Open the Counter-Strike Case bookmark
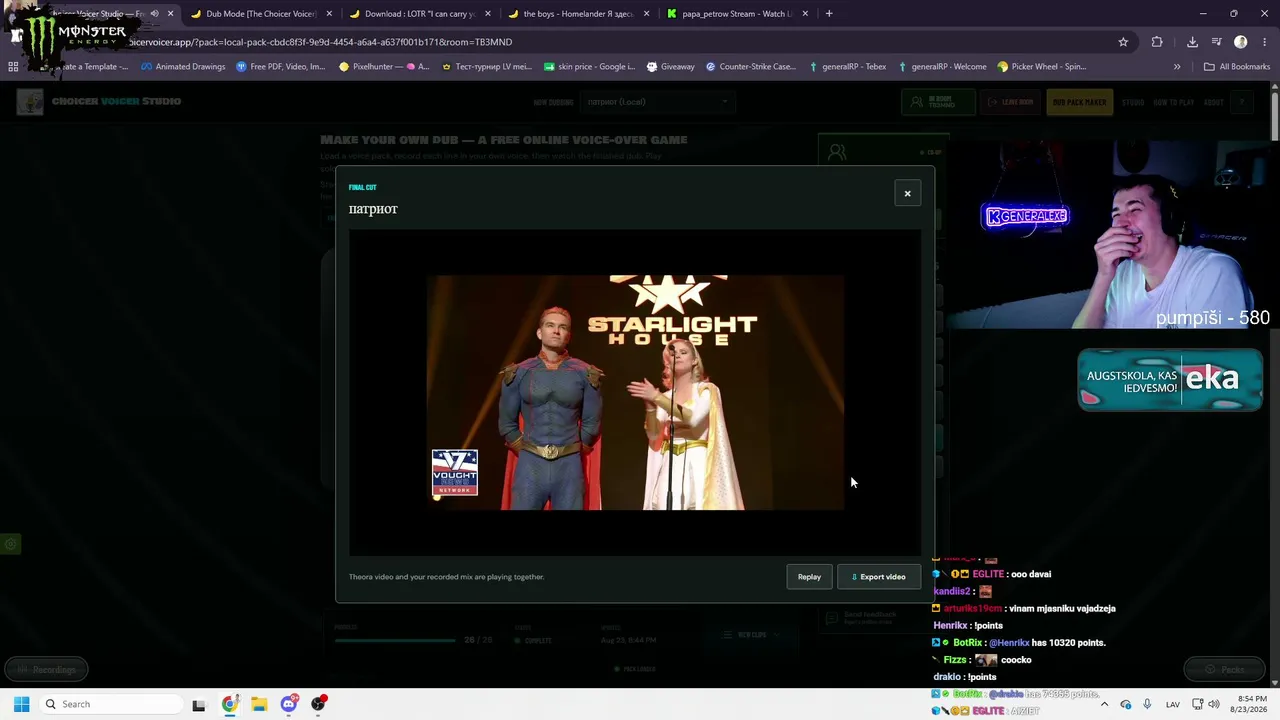1280x720 pixels. [751, 67]
